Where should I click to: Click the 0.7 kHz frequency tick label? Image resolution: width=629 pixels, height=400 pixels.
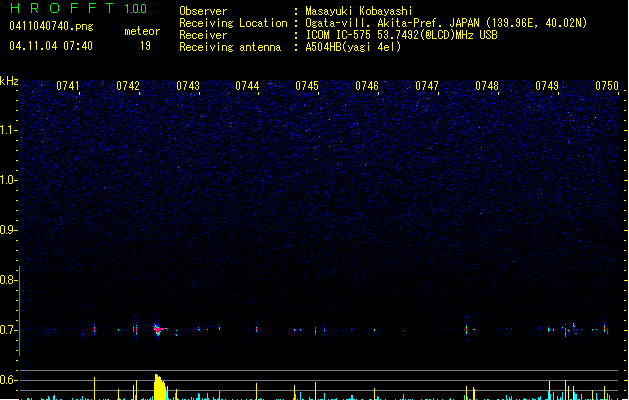pos(9,330)
